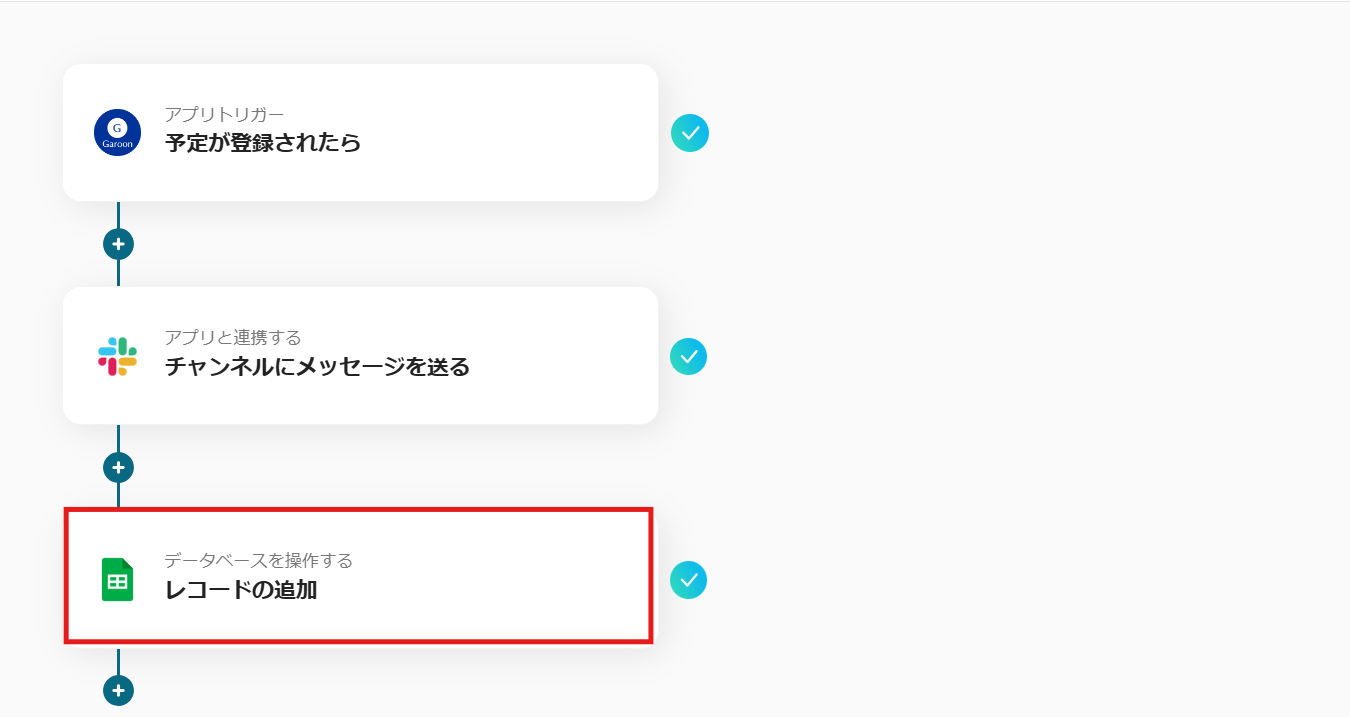Click the Garoon app icon
The image size is (1350, 717).
pos(117,132)
